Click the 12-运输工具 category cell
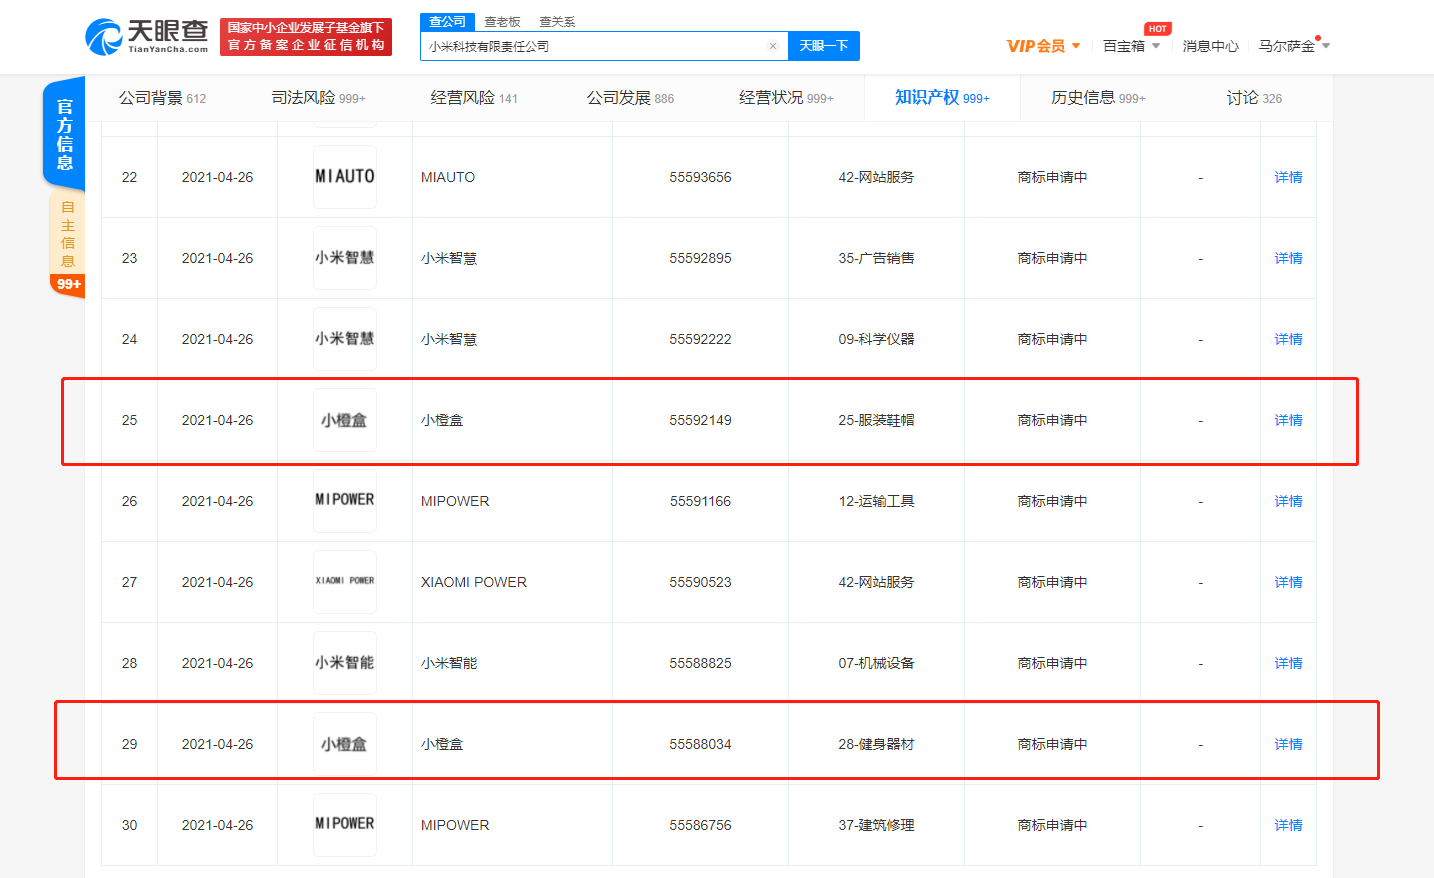Viewport: 1434px width, 878px height. [876, 501]
